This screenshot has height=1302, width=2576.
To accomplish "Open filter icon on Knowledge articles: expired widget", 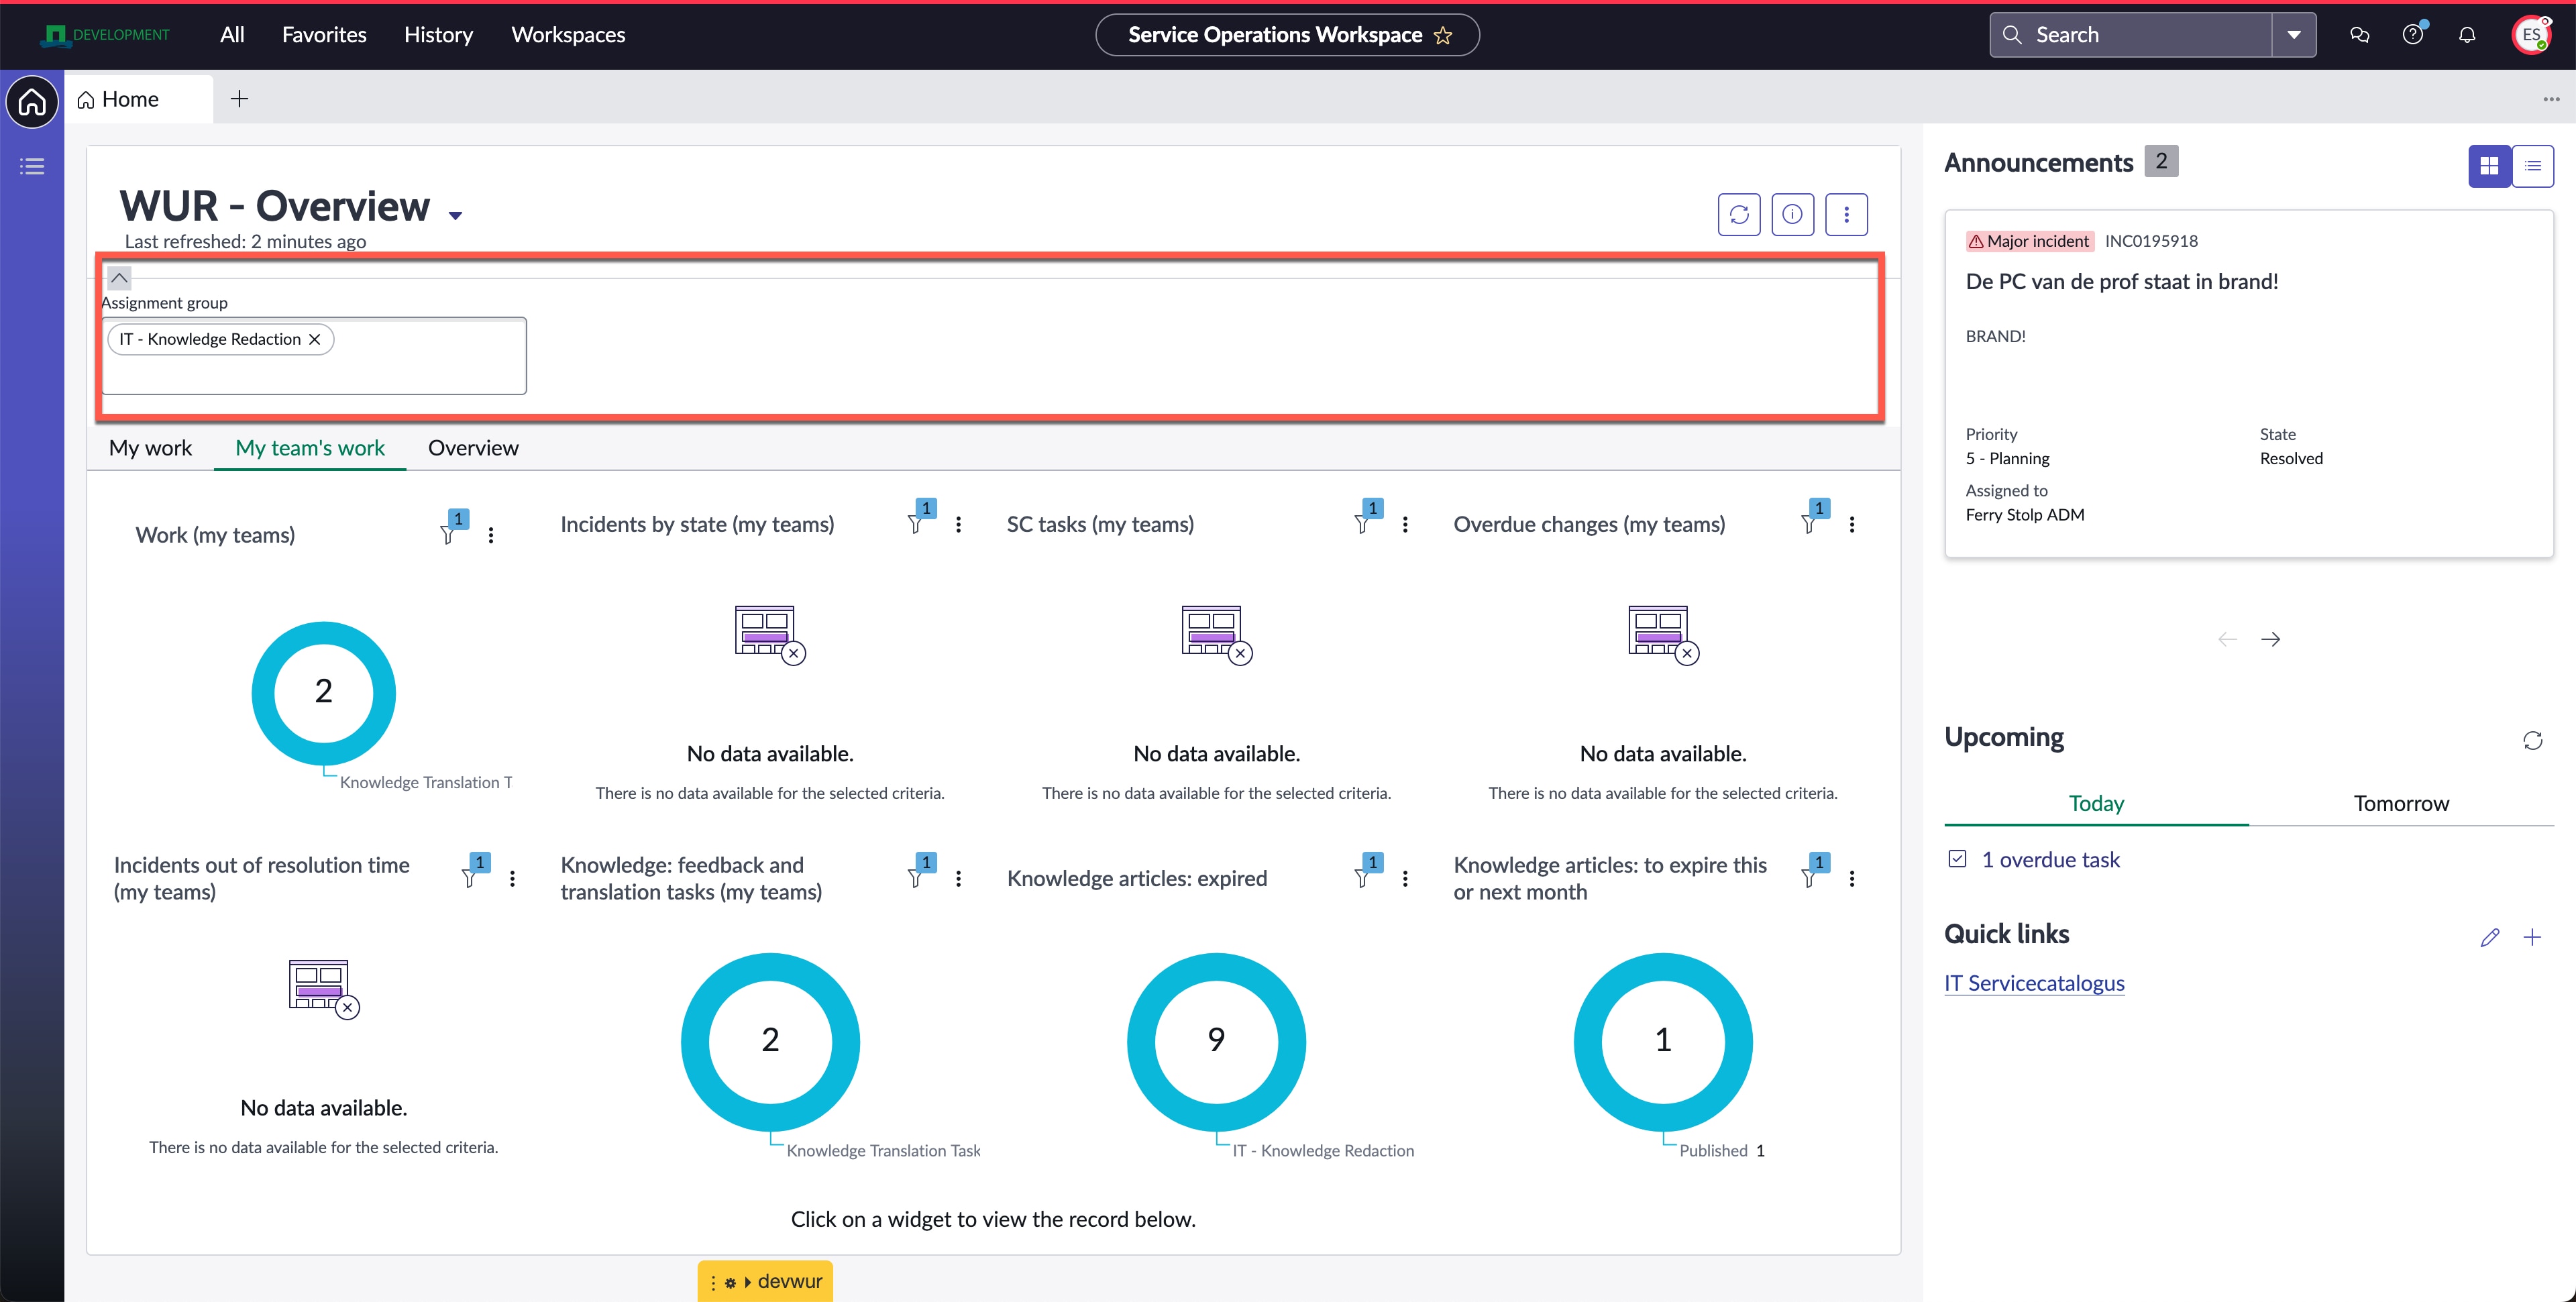I will pyautogui.click(x=1362, y=878).
